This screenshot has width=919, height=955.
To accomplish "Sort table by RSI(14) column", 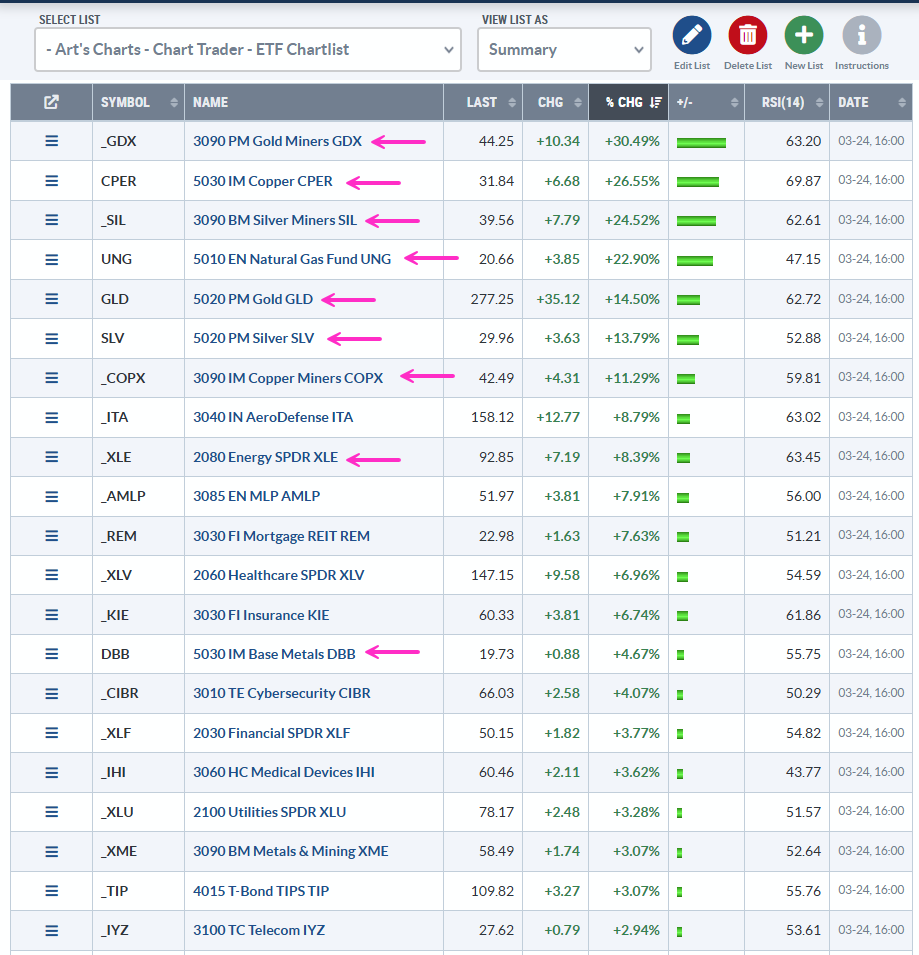I will click(787, 102).
